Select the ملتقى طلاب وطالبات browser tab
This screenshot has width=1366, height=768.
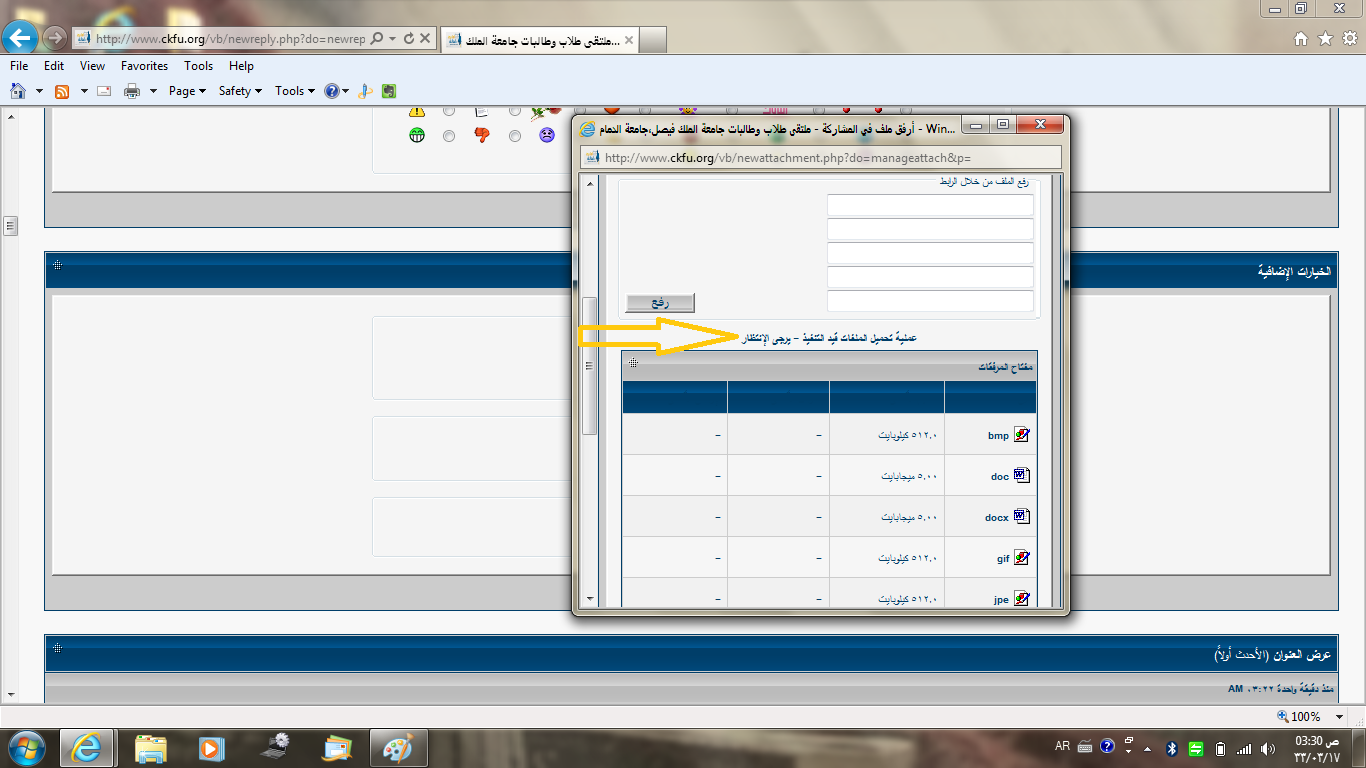540,40
